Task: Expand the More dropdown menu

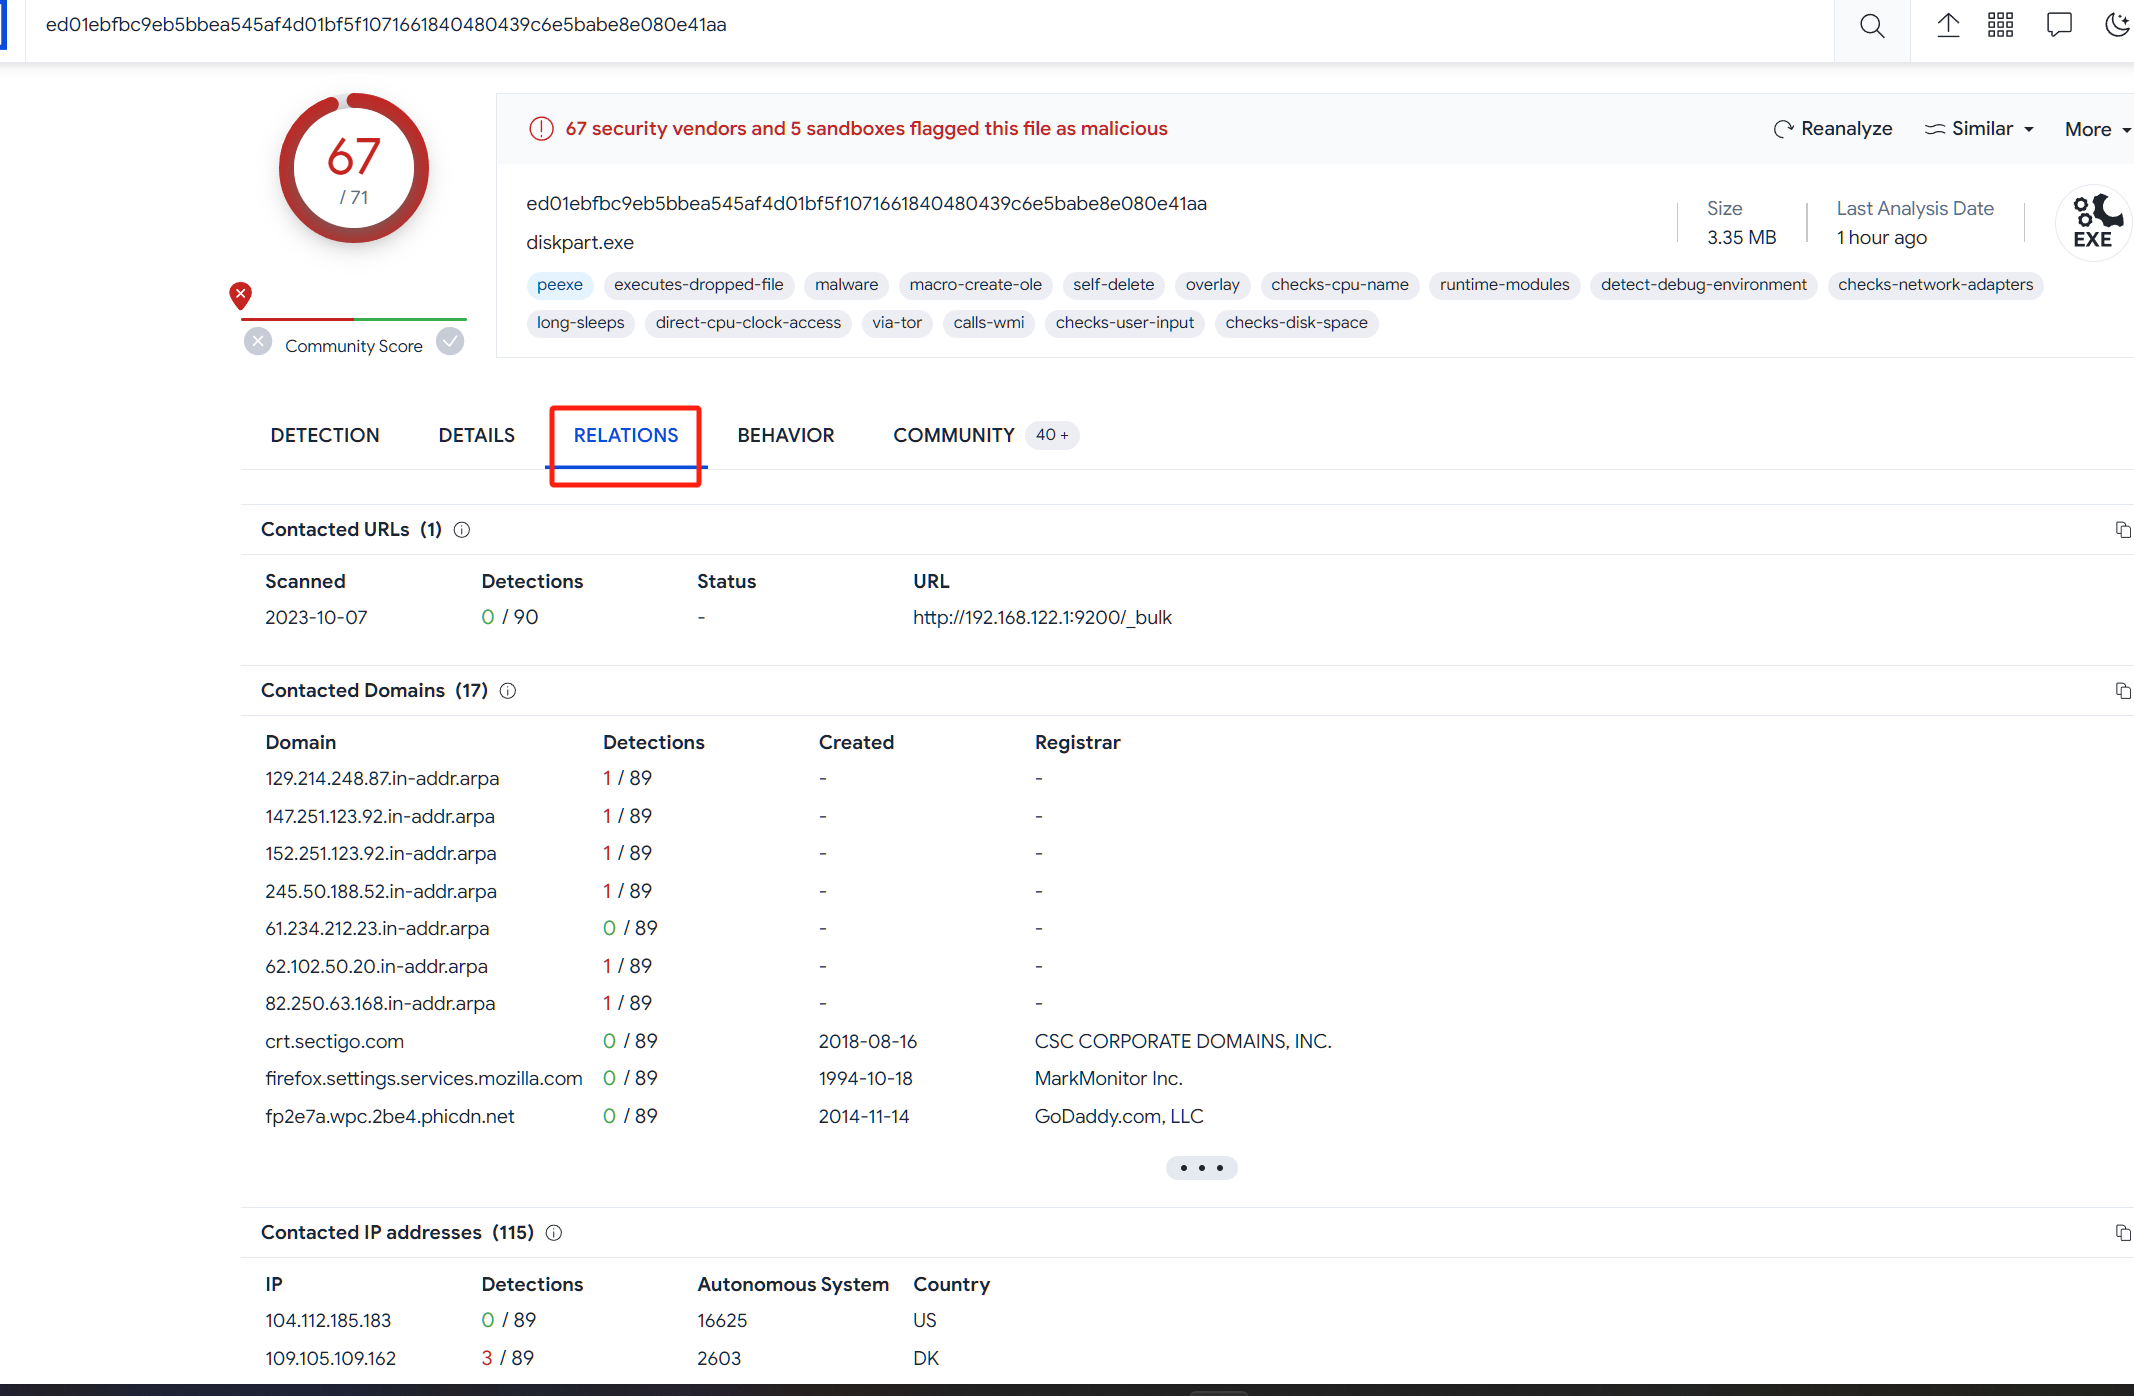Action: 2097,130
